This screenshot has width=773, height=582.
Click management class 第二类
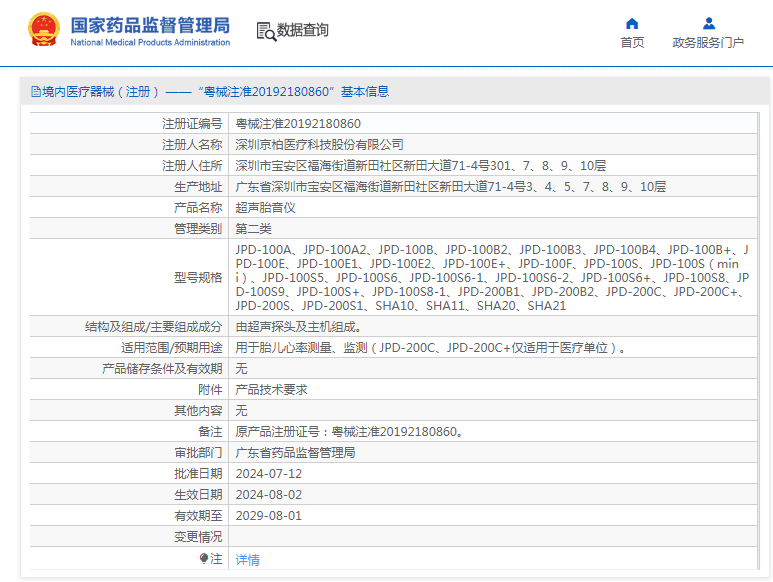pyautogui.click(x=253, y=229)
